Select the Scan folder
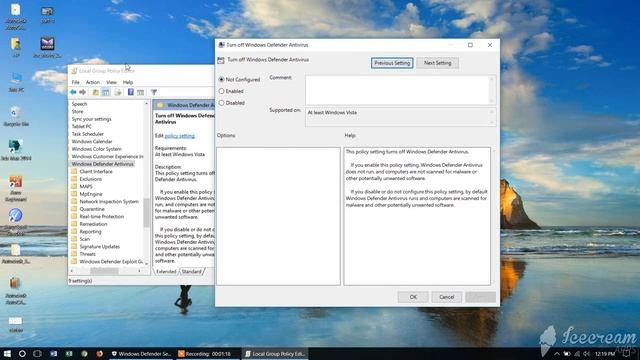 (x=84, y=239)
